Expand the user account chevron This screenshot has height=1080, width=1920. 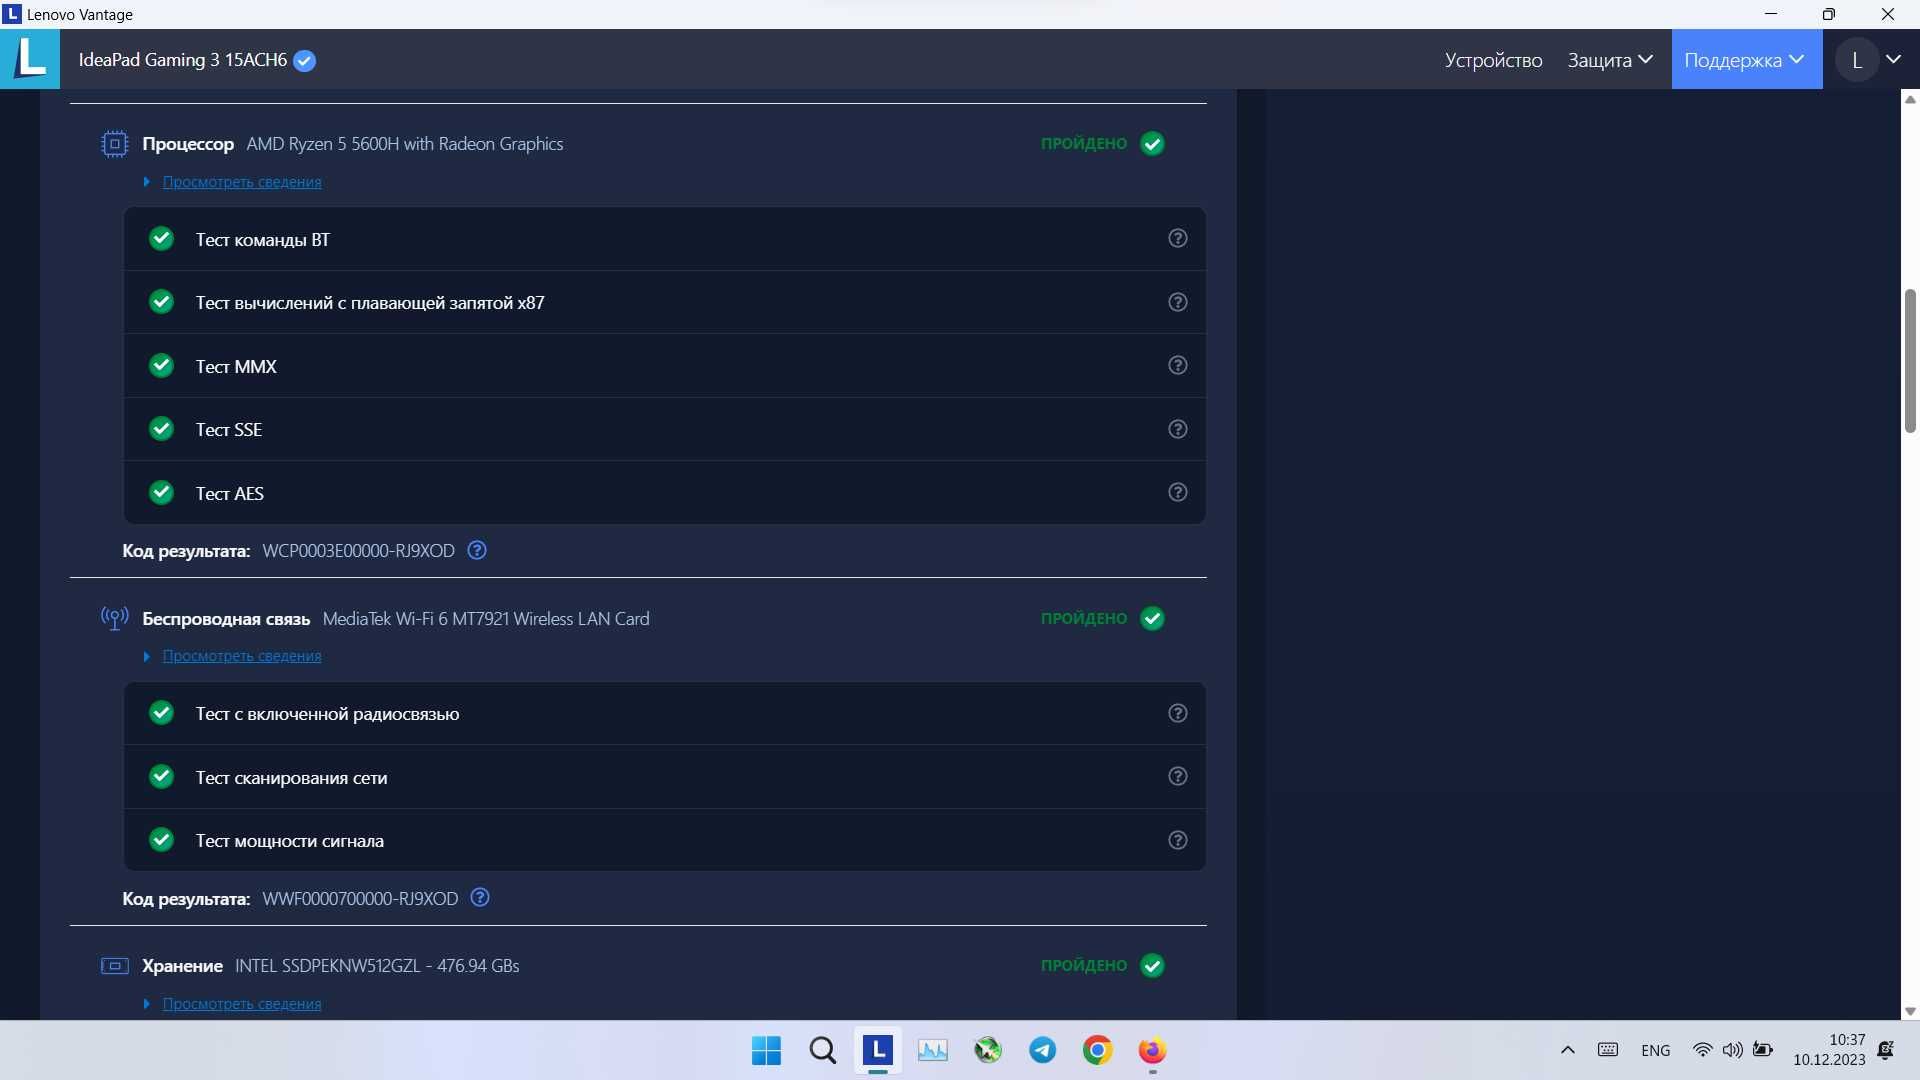coord(1893,60)
